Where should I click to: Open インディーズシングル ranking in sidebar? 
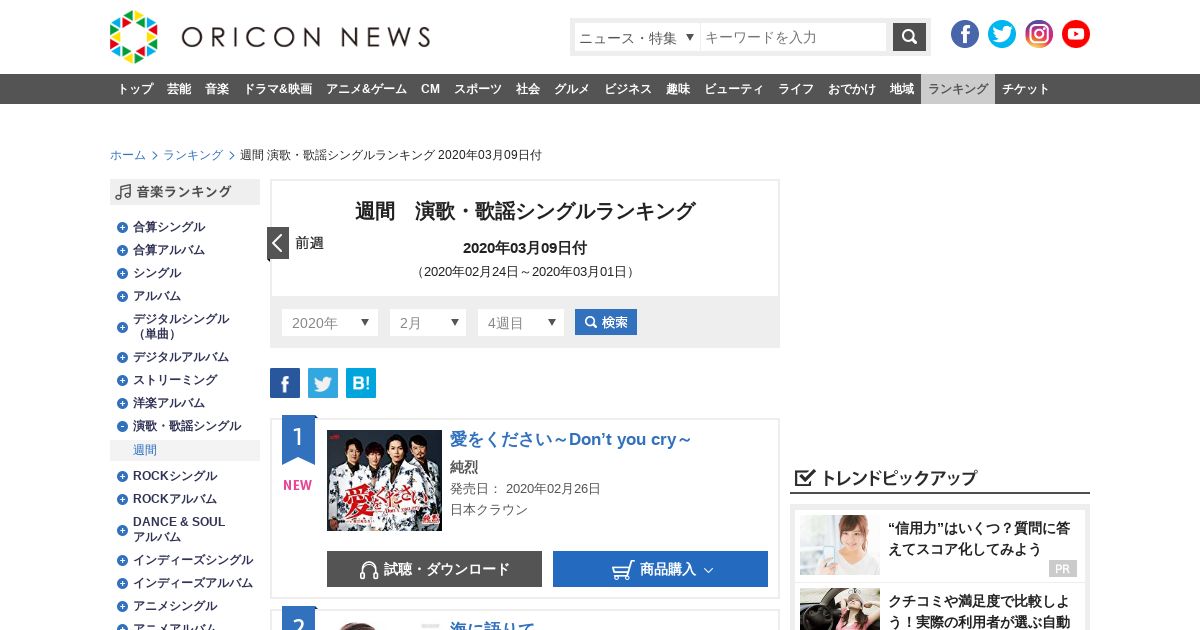tap(193, 560)
